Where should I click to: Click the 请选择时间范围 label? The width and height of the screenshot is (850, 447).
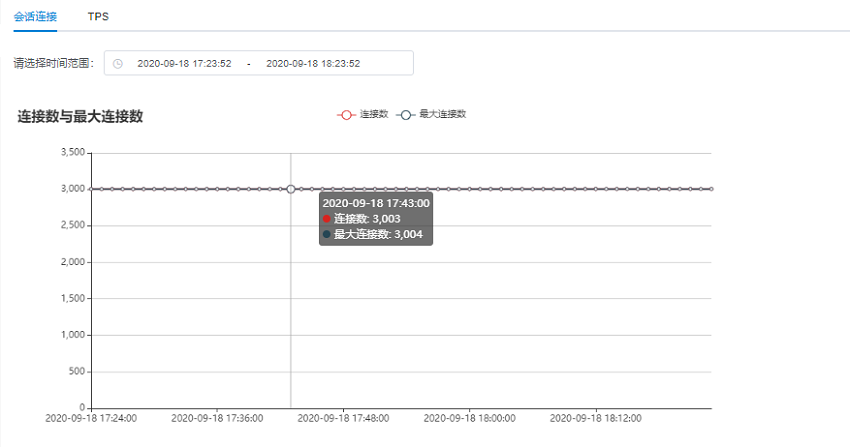coord(54,63)
